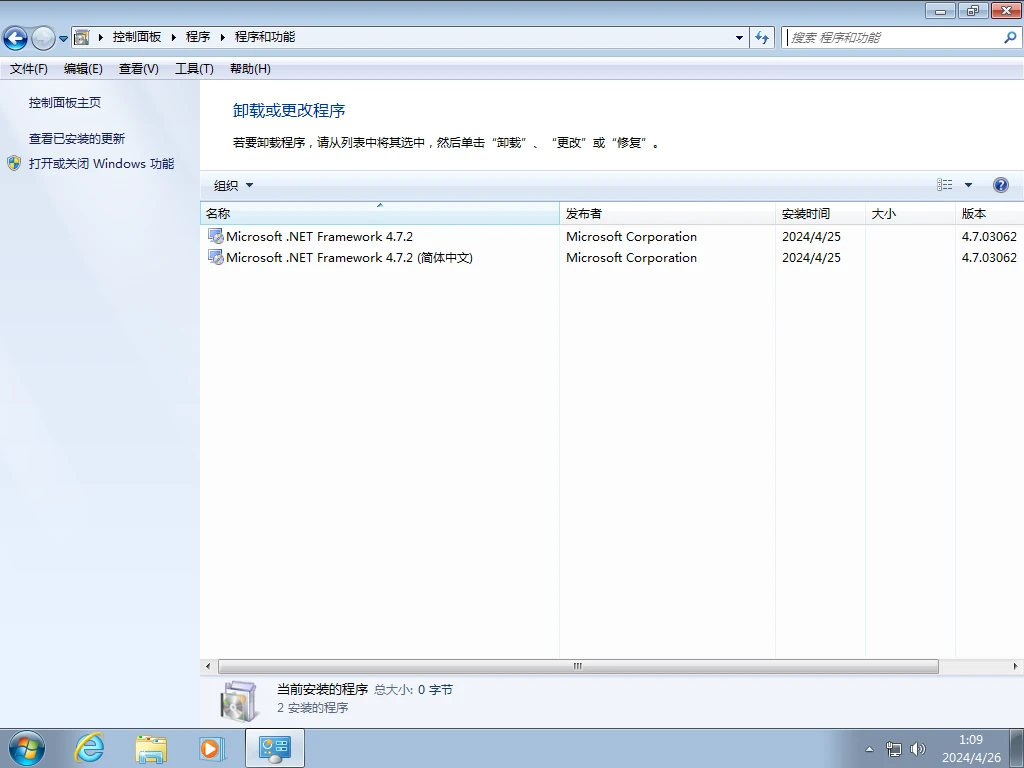Viewport: 1024px width, 768px height.
Task: Go to 控制面板主页
Action: click(x=65, y=103)
